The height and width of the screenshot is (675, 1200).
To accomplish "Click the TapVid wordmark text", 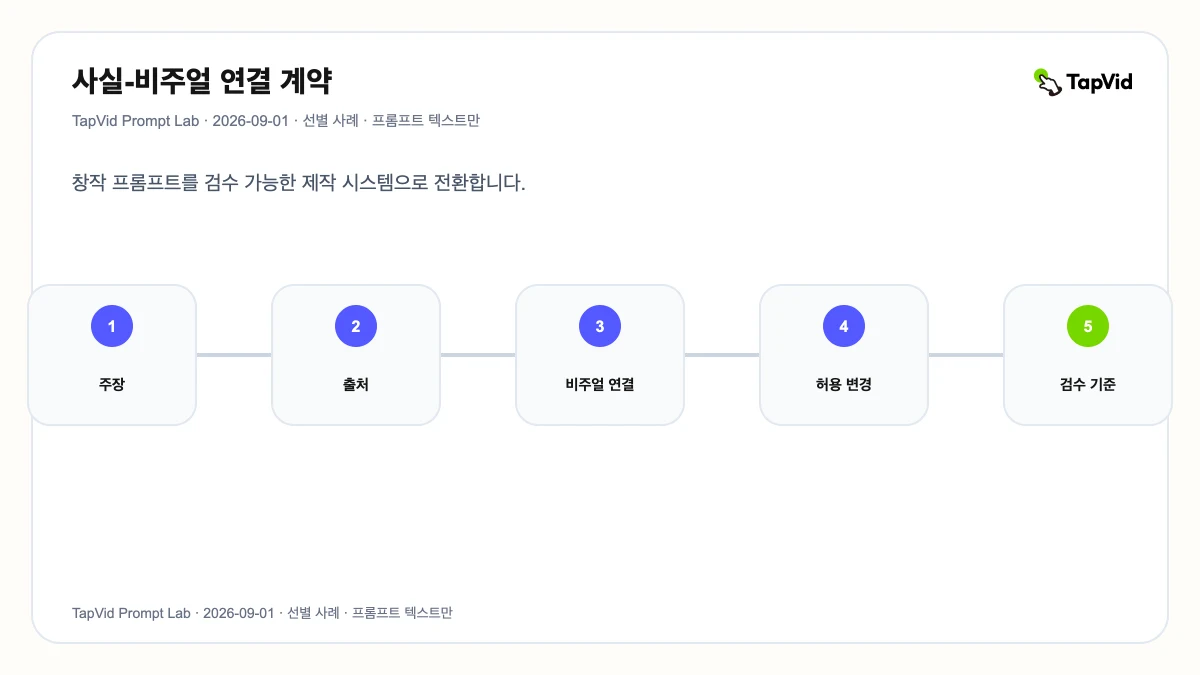I will [x=1099, y=82].
